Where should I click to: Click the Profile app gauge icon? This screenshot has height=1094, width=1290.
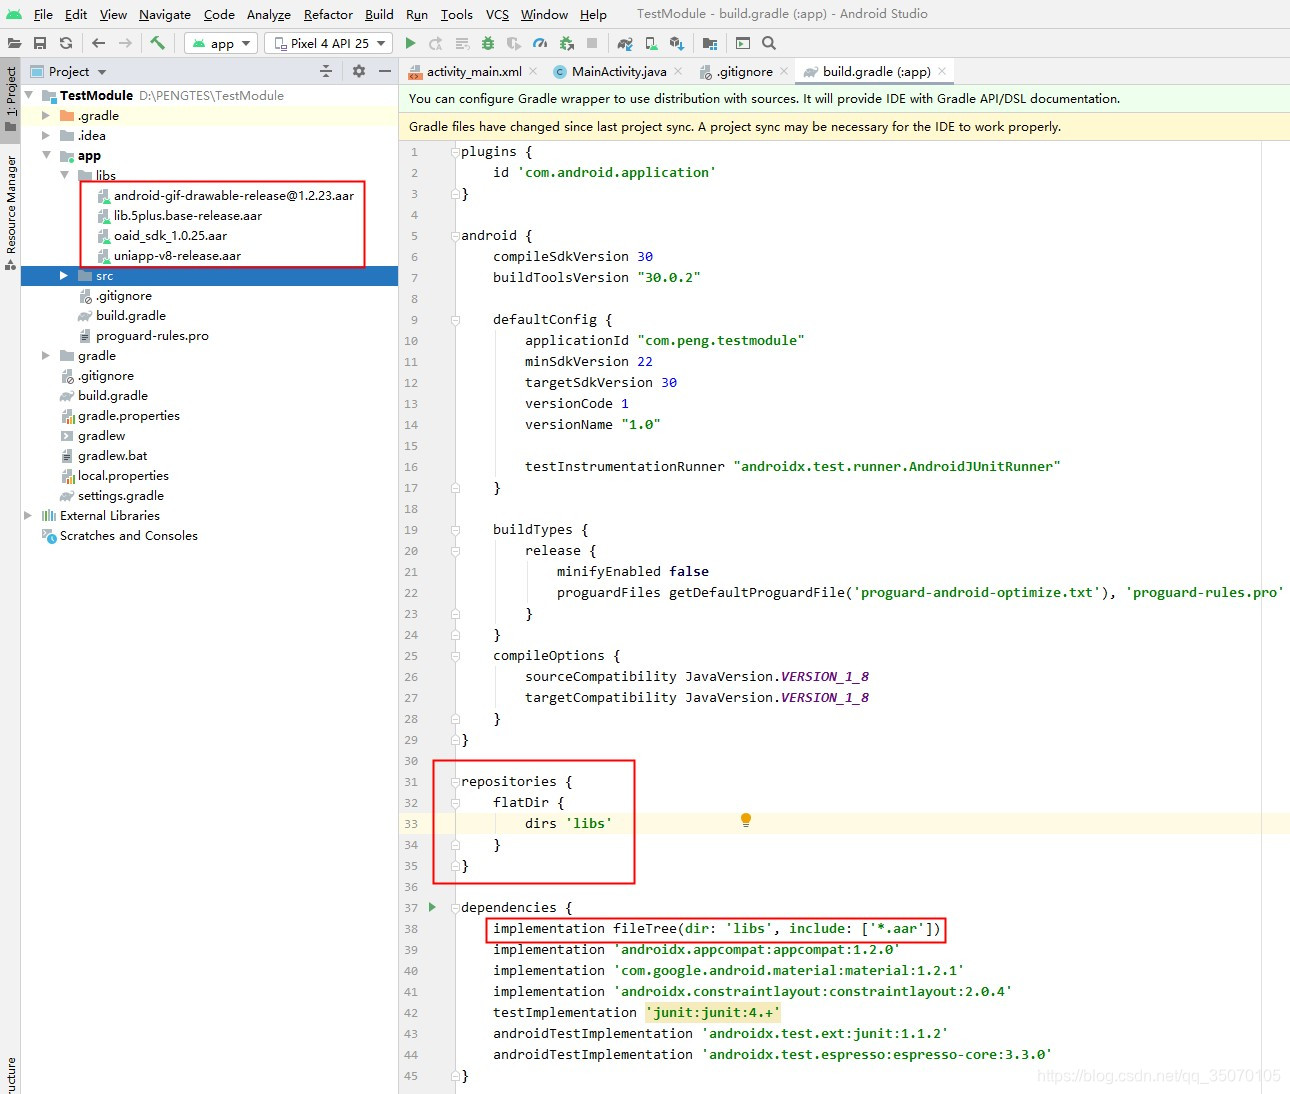540,43
